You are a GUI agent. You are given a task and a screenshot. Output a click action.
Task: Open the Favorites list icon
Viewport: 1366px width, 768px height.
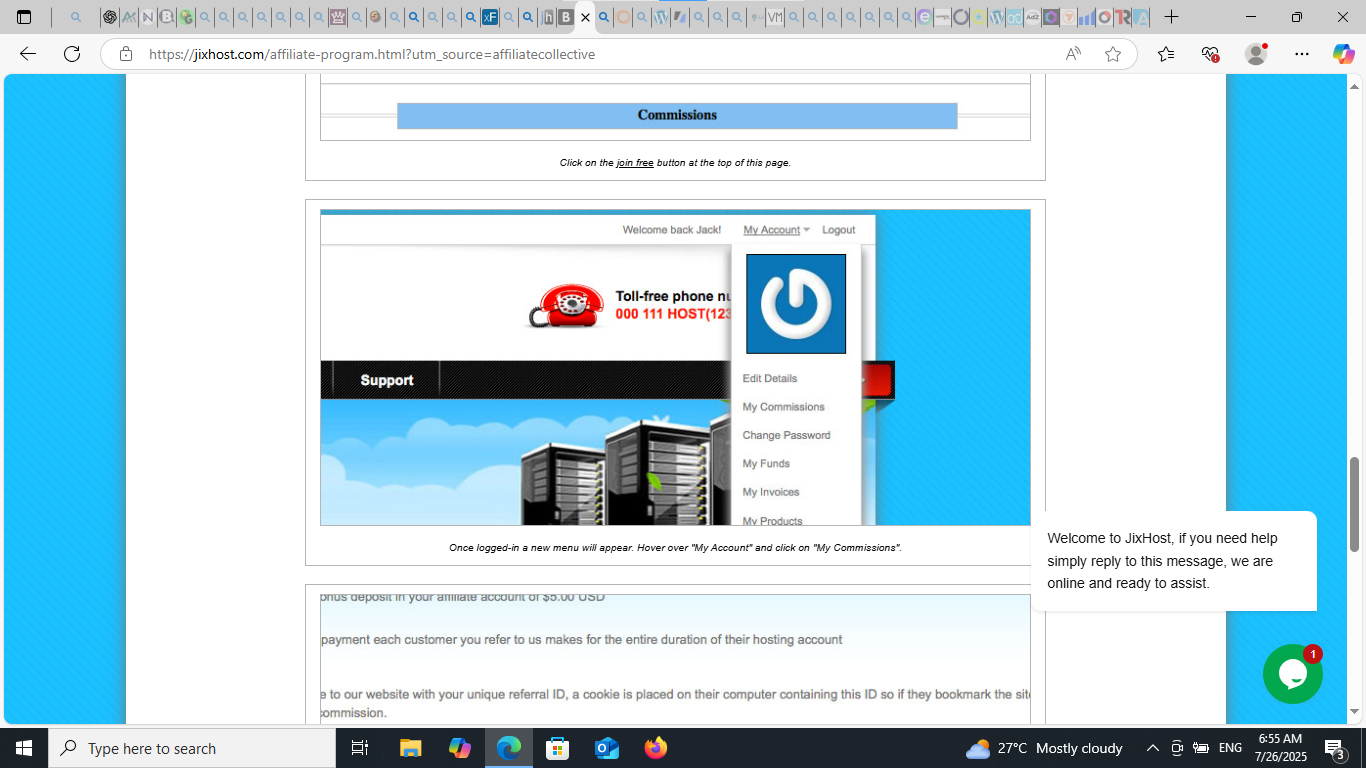coord(1166,54)
